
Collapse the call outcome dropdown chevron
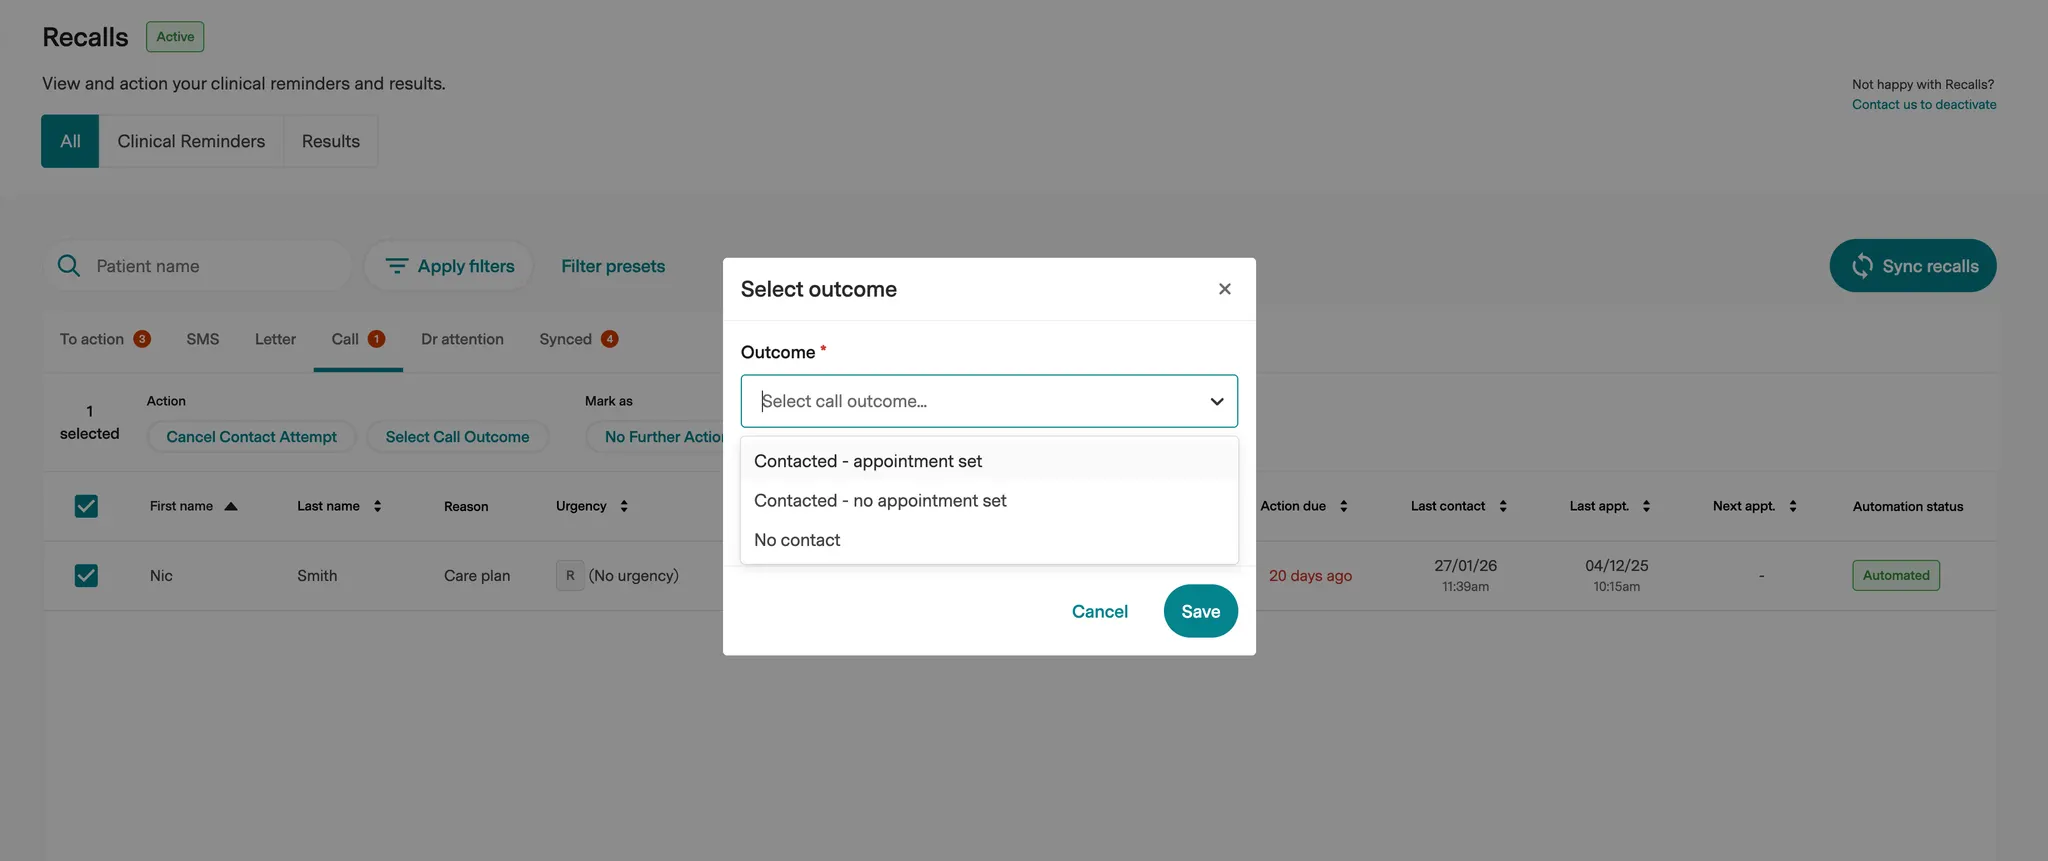pos(1216,401)
